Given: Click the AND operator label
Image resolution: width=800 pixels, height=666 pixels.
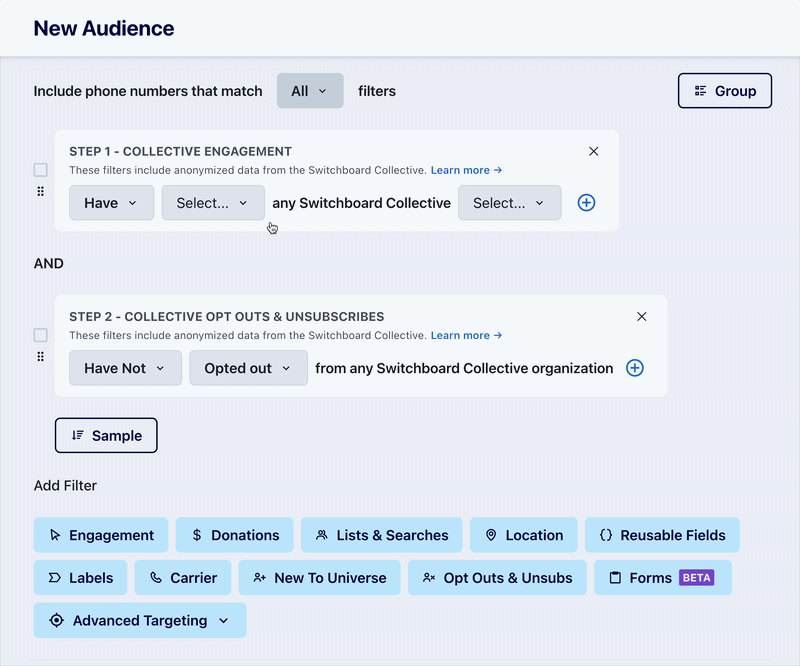Looking at the screenshot, I should 49,263.
